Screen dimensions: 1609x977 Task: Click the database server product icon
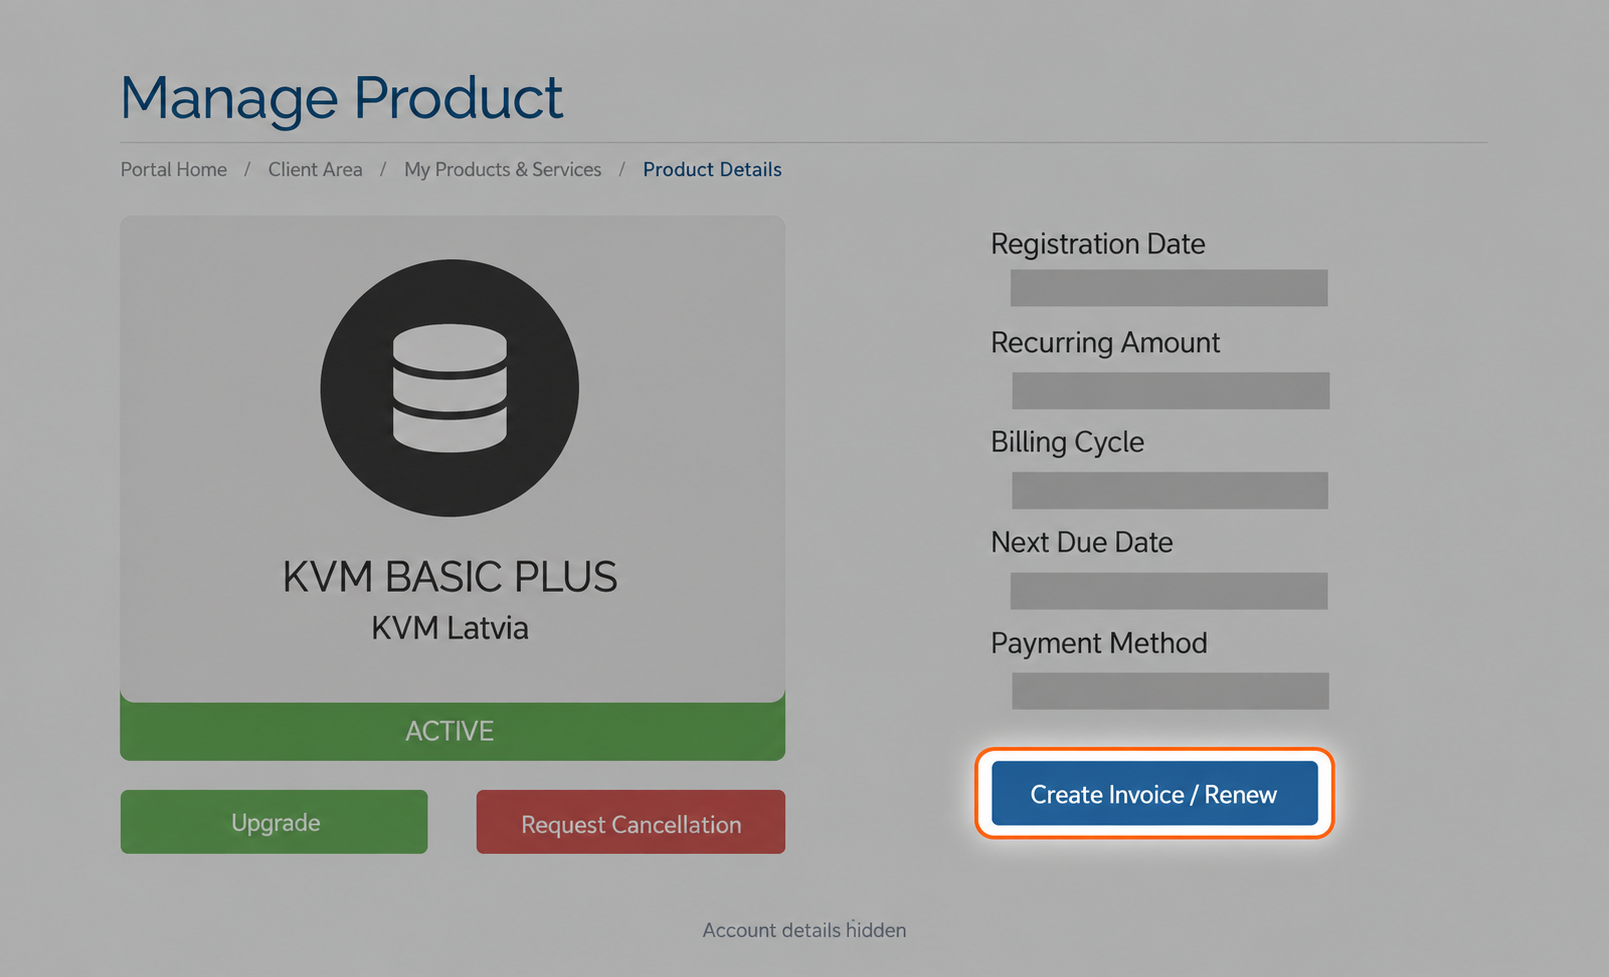click(450, 388)
